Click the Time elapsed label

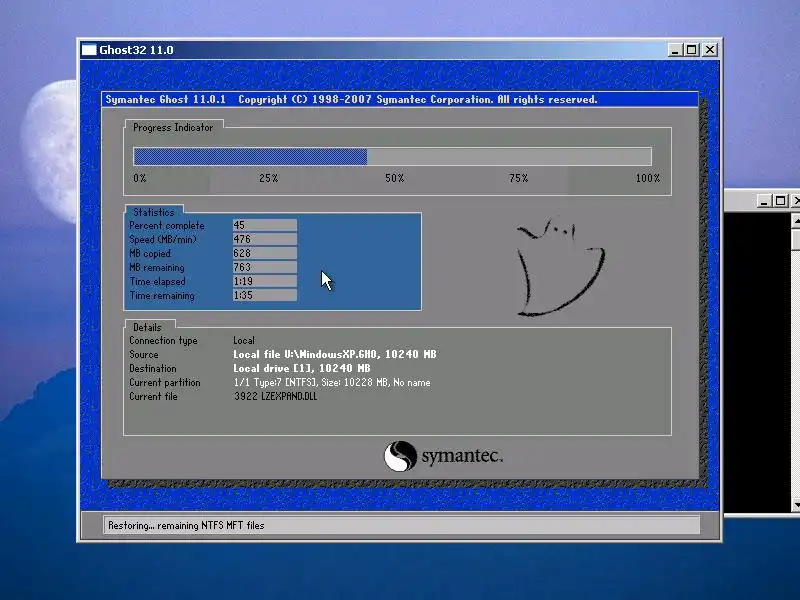tap(157, 282)
